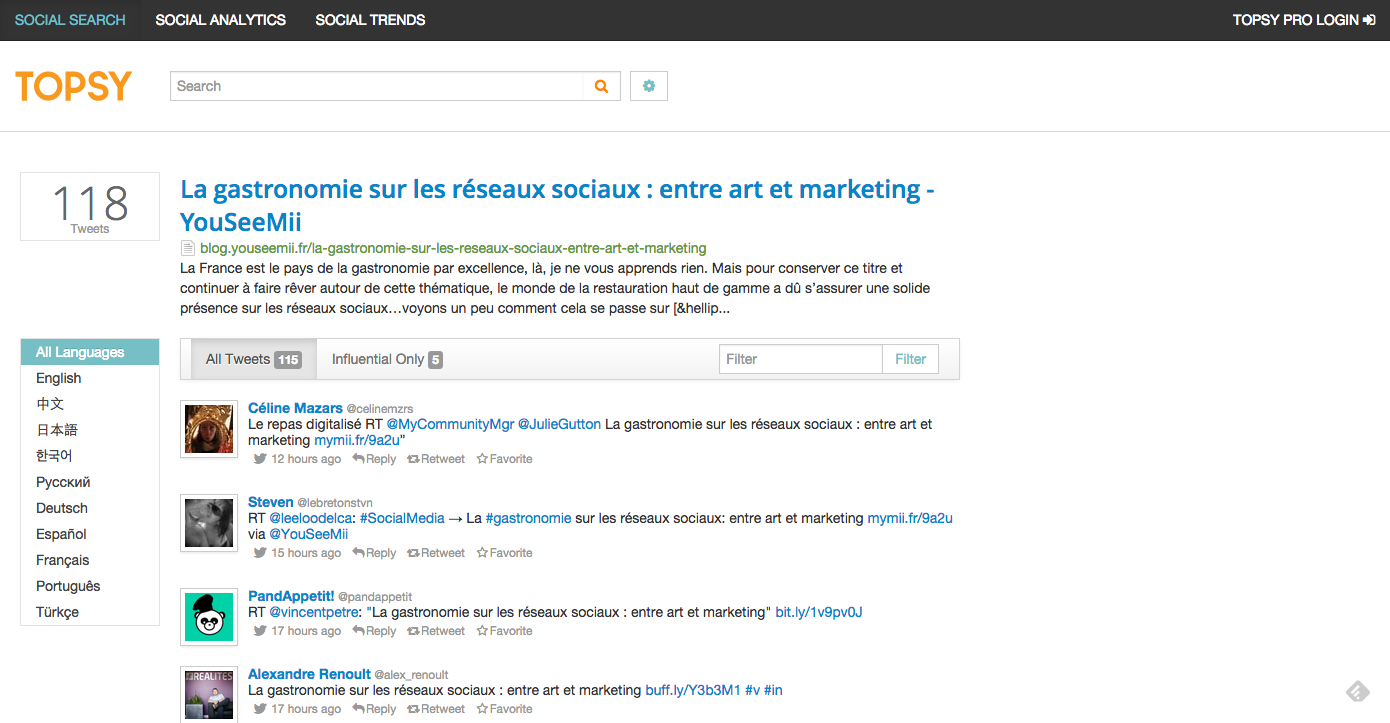
Task: Retweet PandAppetit! tweet
Action: point(436,631)
